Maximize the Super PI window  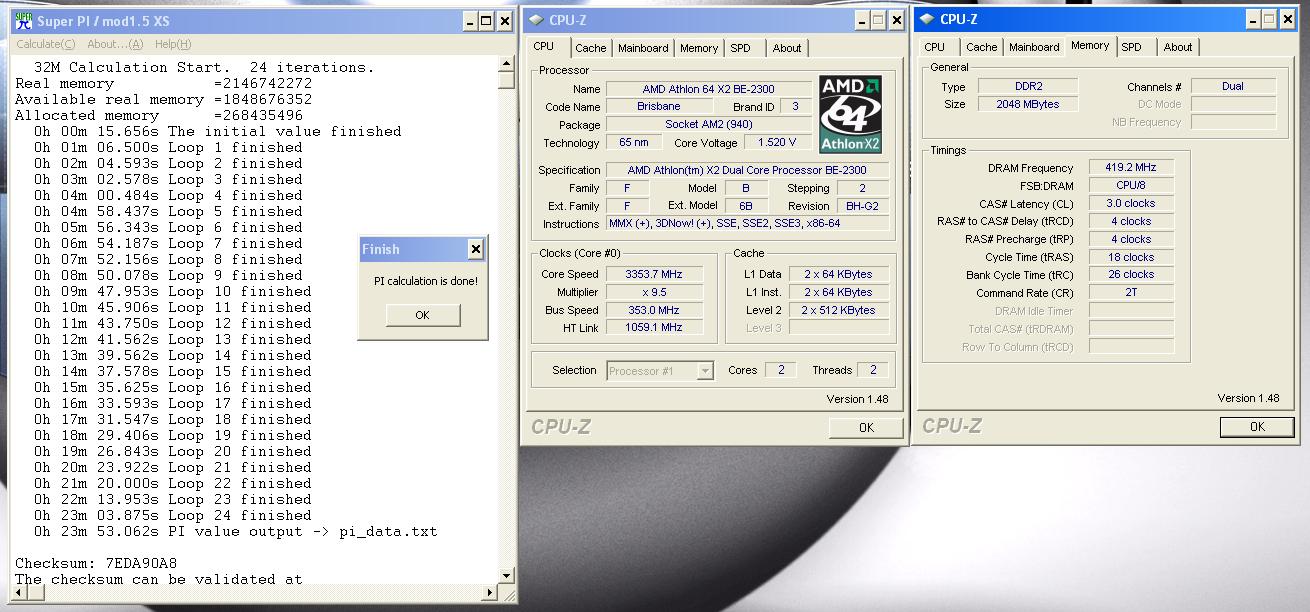coord(487,21)
